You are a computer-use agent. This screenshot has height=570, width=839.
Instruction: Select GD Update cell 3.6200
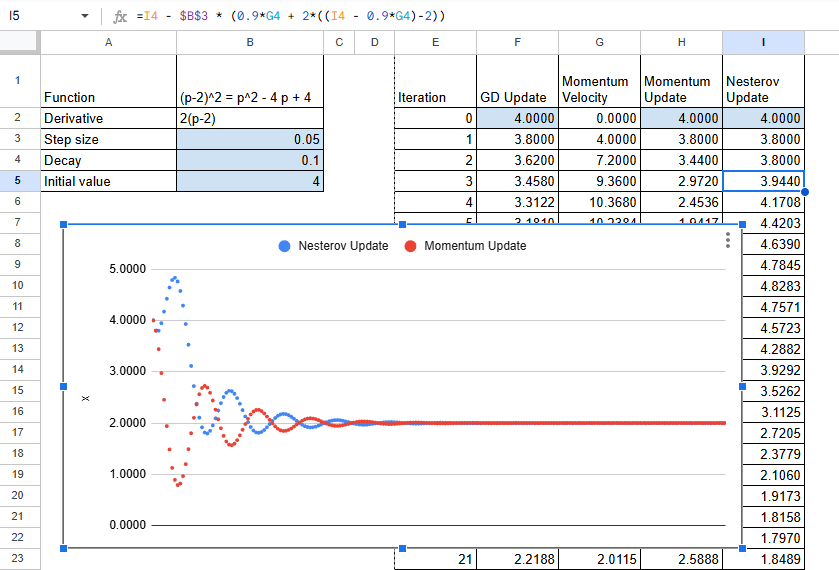pyautogui.click(x=517, y=160)
